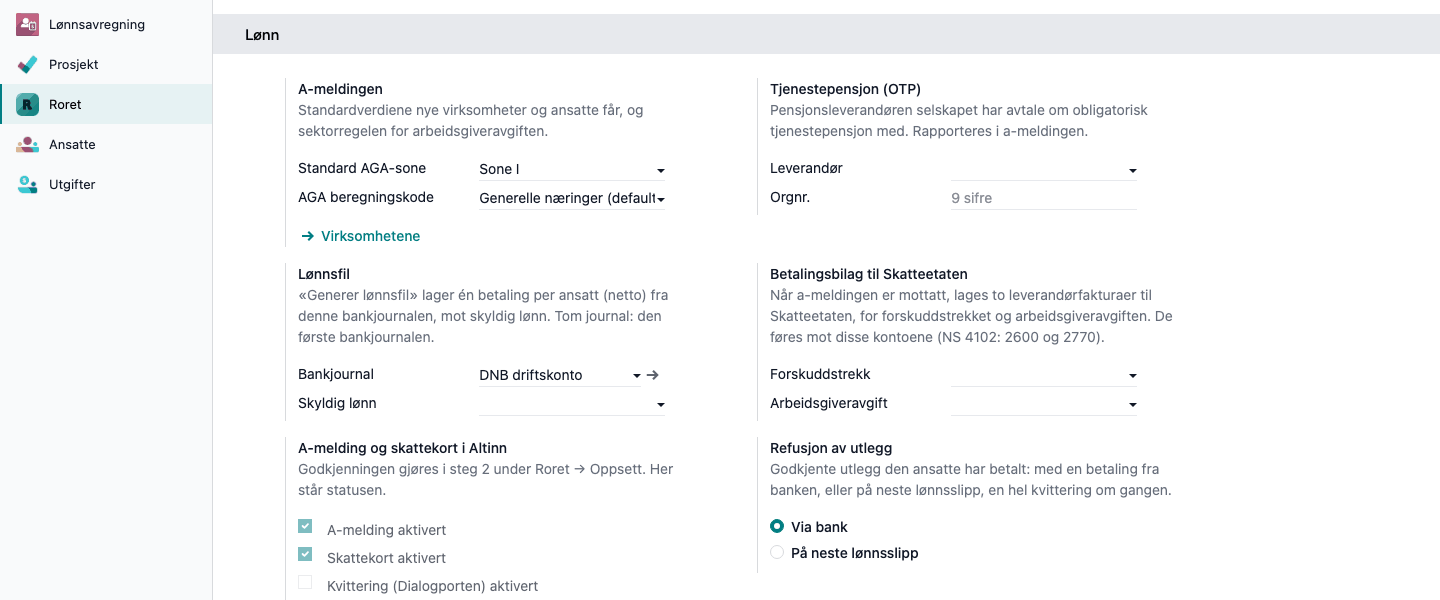
Task: Select På neste lønnsslipp radio option
Action: click(777, 552)
